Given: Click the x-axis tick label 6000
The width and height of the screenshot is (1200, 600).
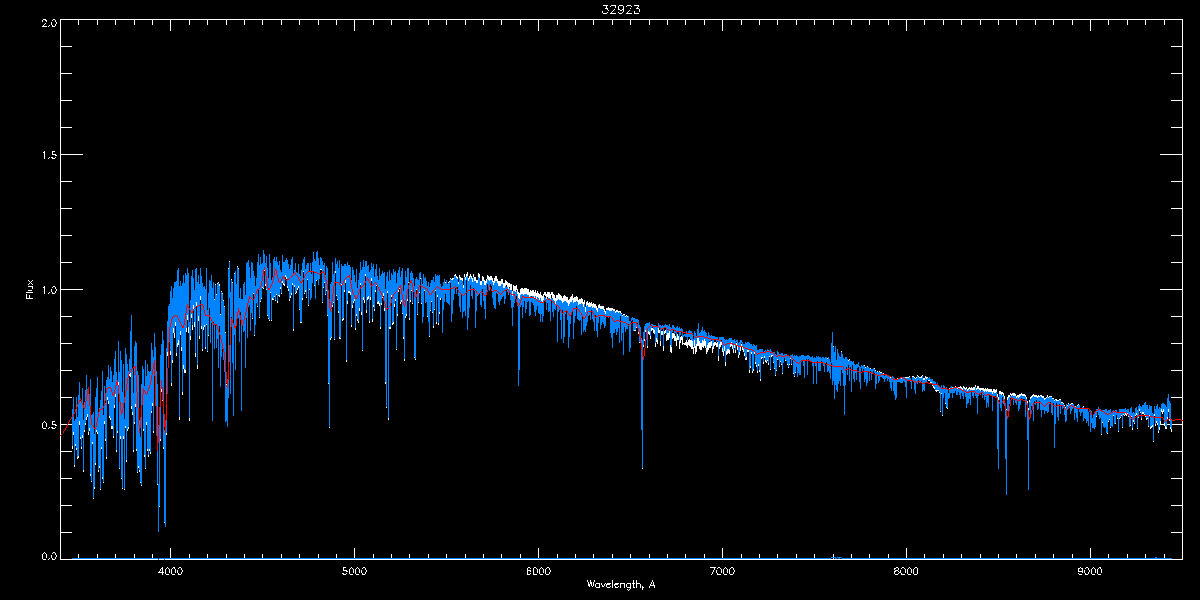Looking at the screenshot, I should pyautogui.click(x=539, y=571).
